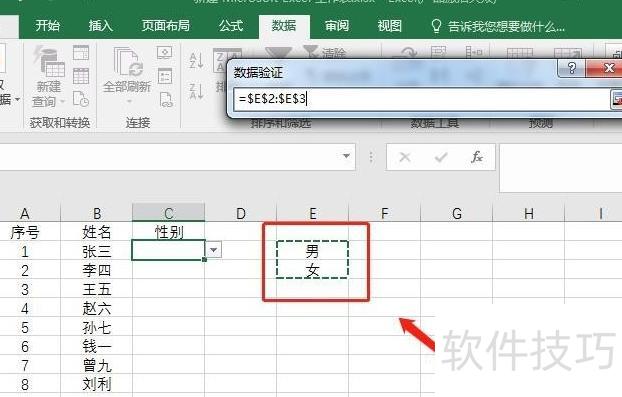Click the properties icon in 连接 group
Viewport: 622px width, 397px height.
[165, 75]
